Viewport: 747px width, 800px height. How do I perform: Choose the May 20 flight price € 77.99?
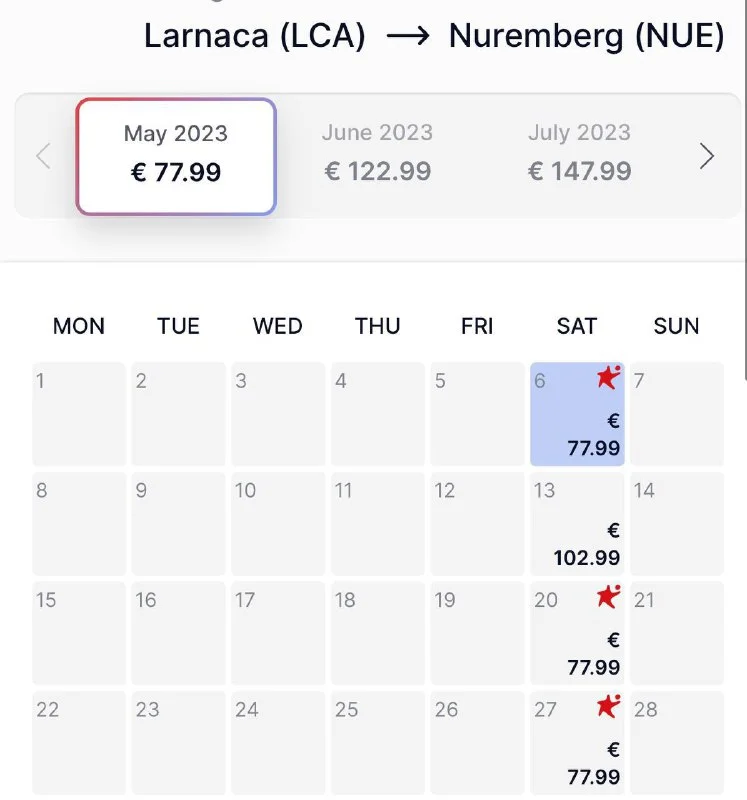point(593,654)
